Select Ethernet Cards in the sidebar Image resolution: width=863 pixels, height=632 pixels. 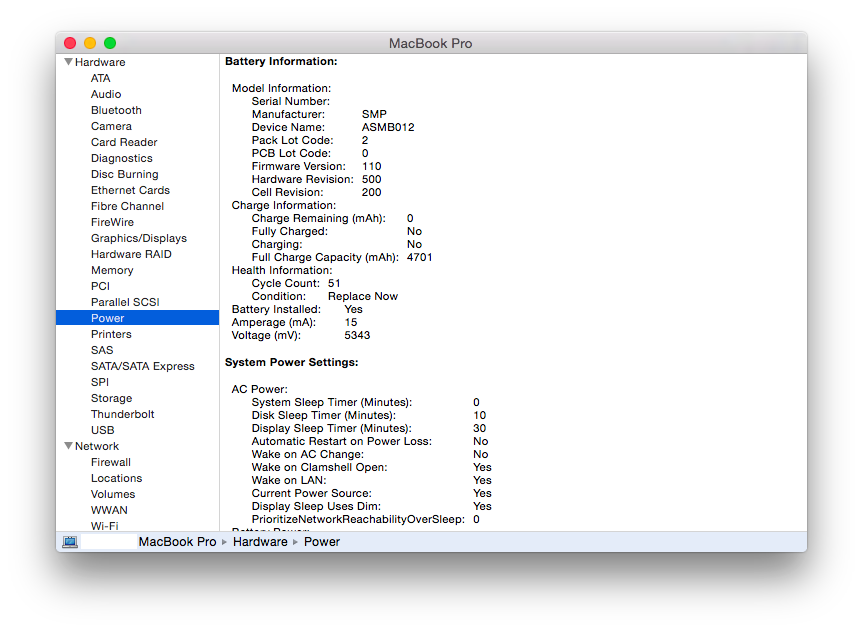point(130,190)
